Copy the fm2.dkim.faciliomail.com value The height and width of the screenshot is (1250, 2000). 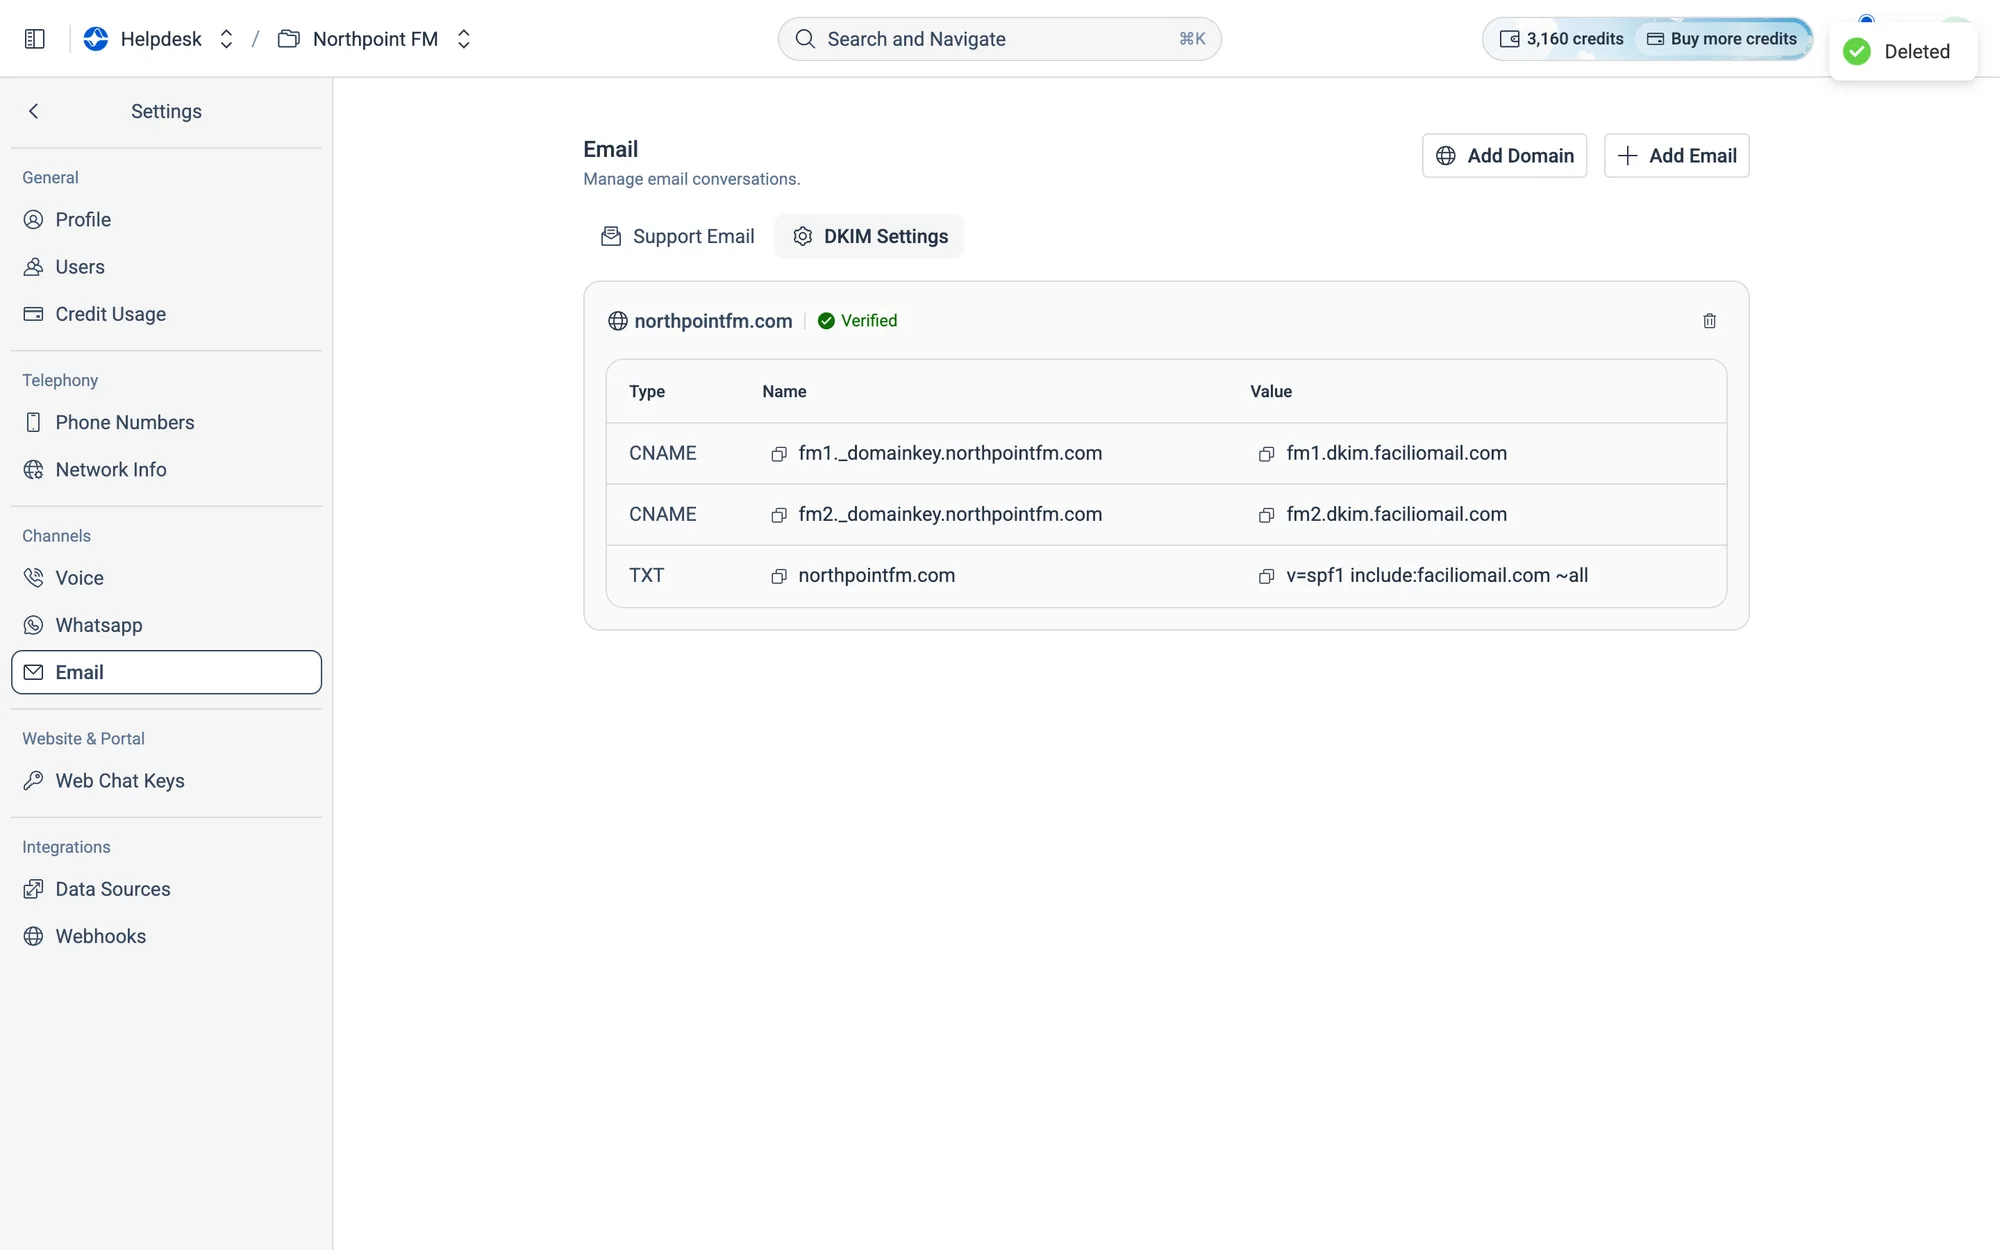1266,515
